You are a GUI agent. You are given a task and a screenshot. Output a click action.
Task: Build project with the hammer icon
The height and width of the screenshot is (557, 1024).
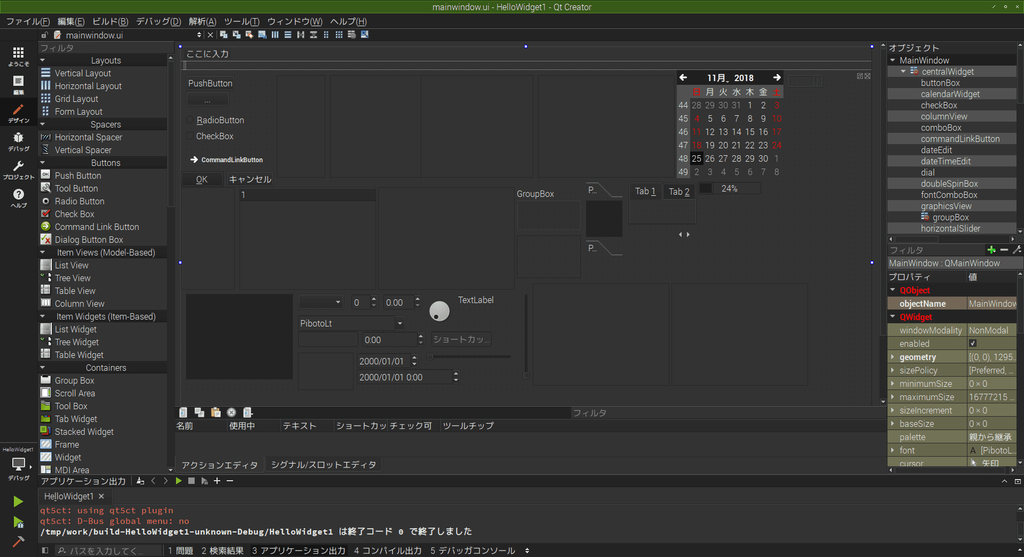tap(18, 541)
